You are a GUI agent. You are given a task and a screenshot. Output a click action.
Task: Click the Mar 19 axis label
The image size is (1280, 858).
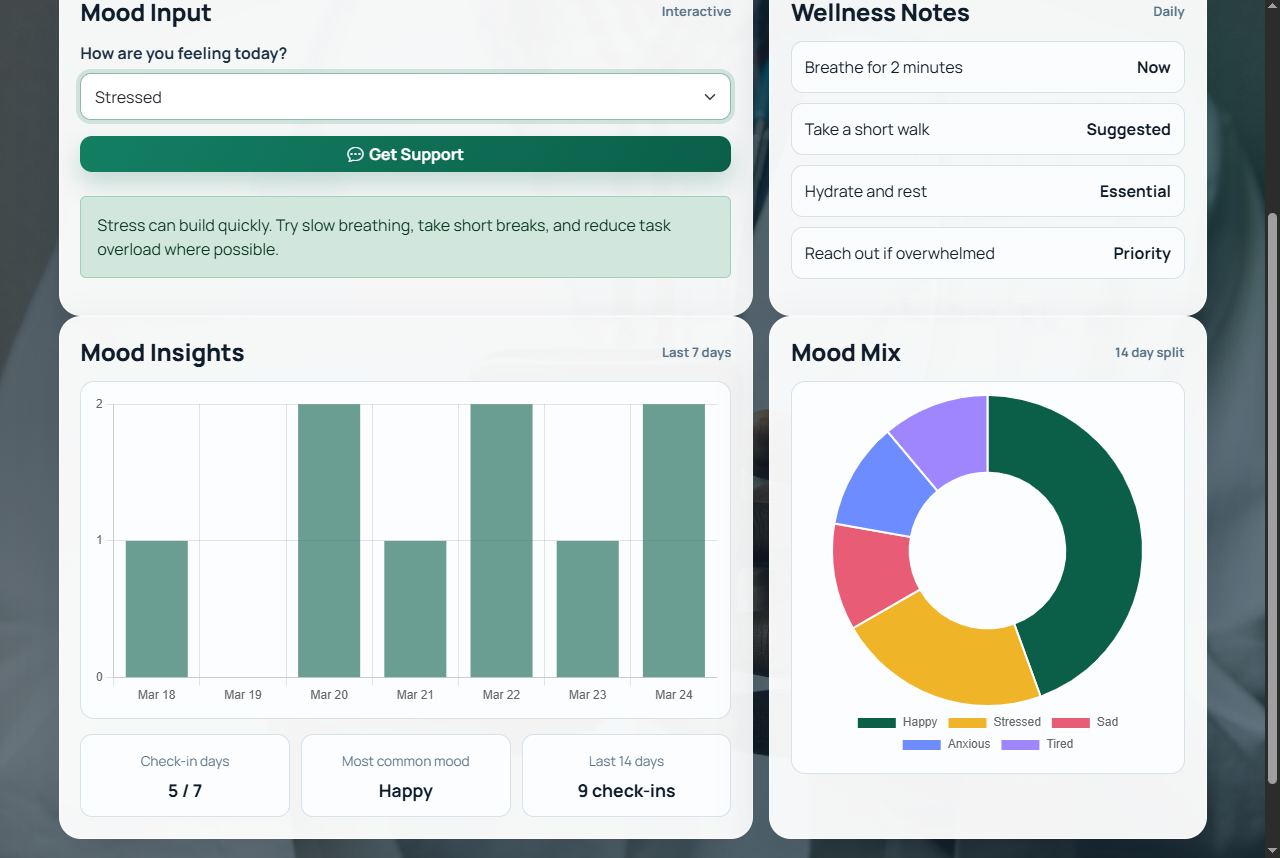(243, 694)
